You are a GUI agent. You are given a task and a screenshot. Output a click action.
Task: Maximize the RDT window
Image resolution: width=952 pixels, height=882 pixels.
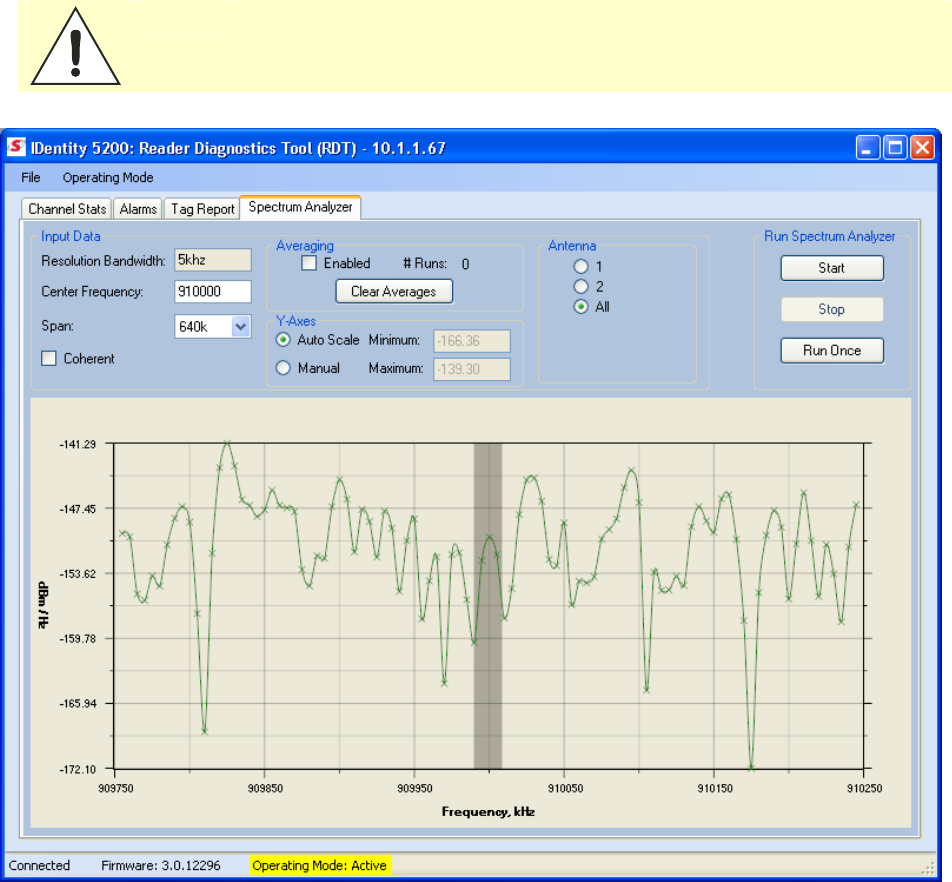[x=895, y=148]
